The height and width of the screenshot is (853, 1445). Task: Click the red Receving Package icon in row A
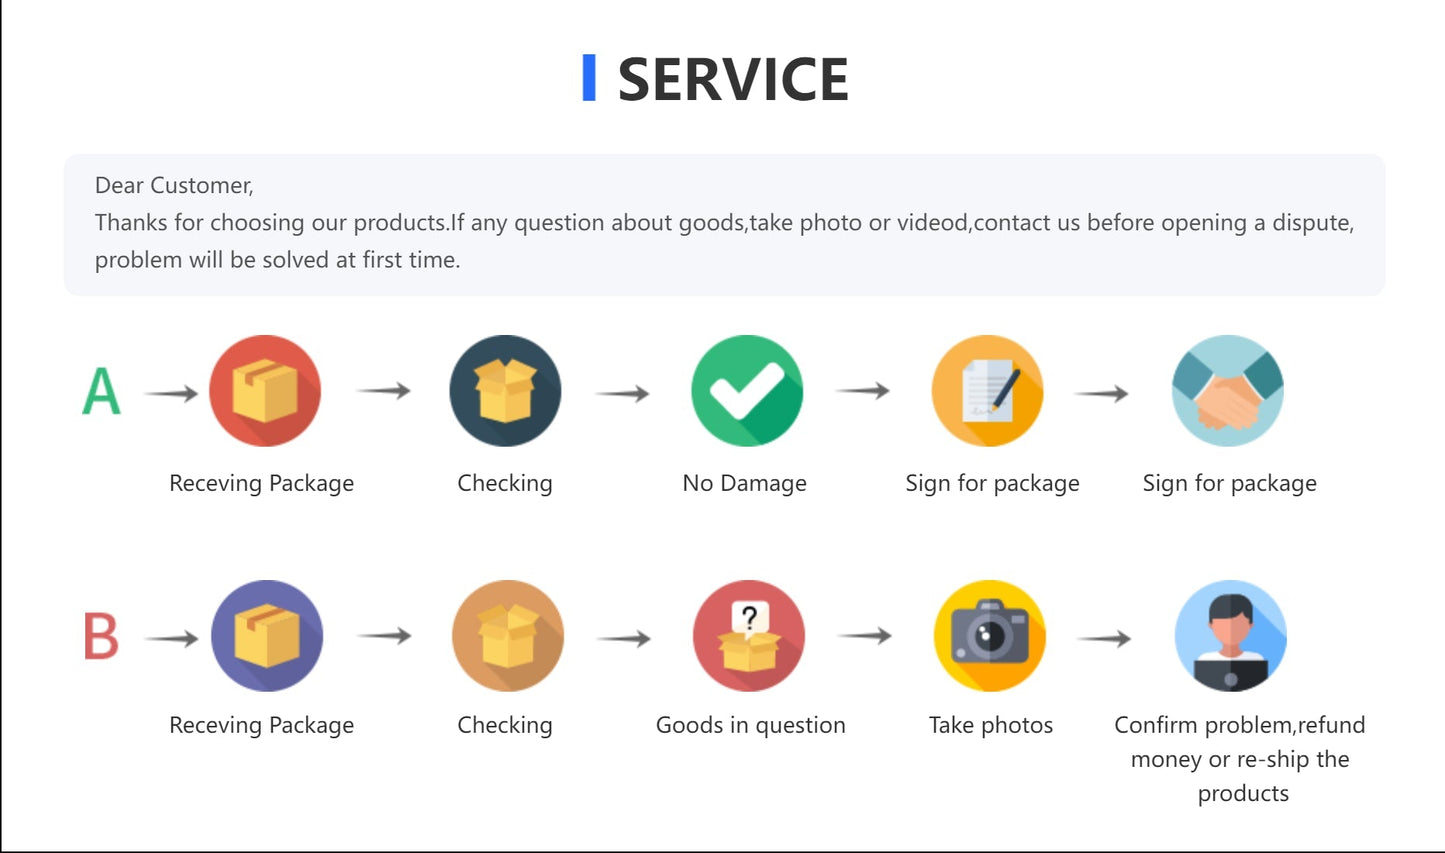[265, 390]
